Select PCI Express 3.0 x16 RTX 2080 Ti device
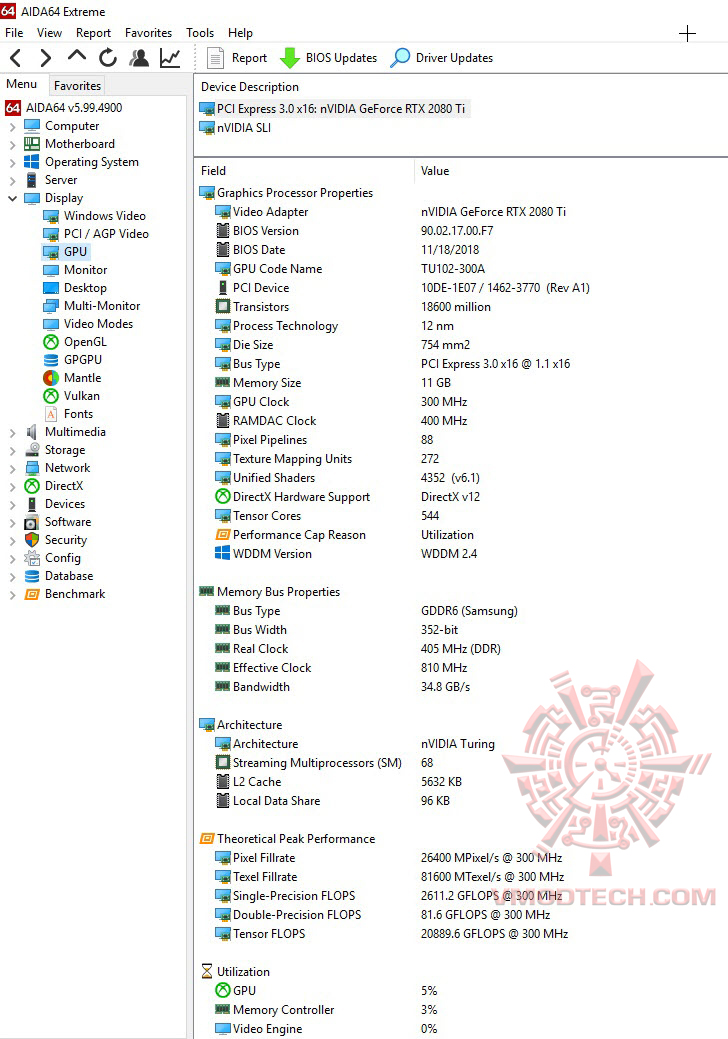Screen dimensions: 728x1039 [x=340, y=109]
